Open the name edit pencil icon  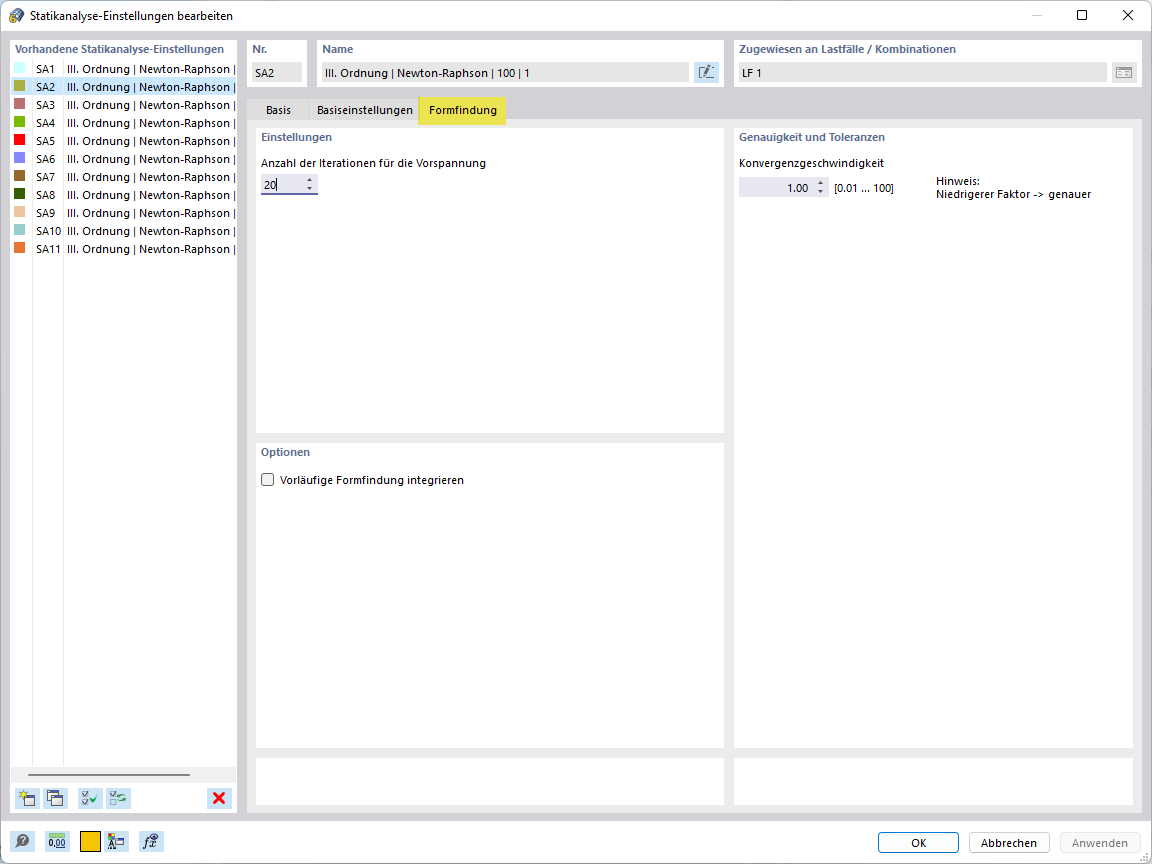pos(706,72)
